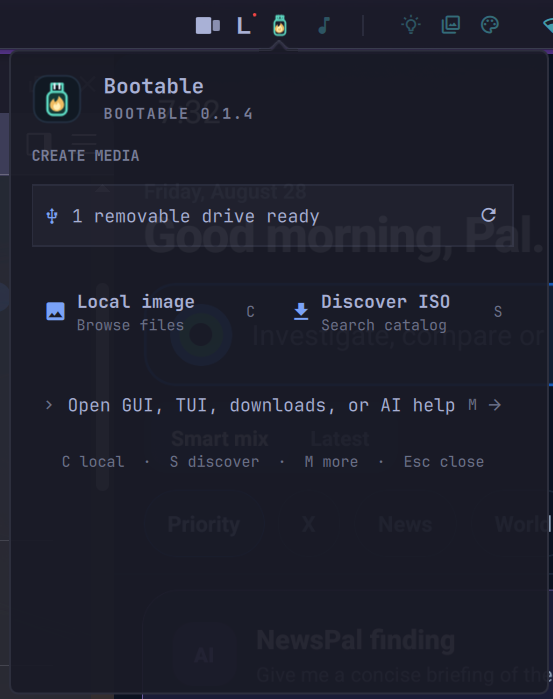
Task: Click the USB symbol beside drive status
Action: point(52,216)
